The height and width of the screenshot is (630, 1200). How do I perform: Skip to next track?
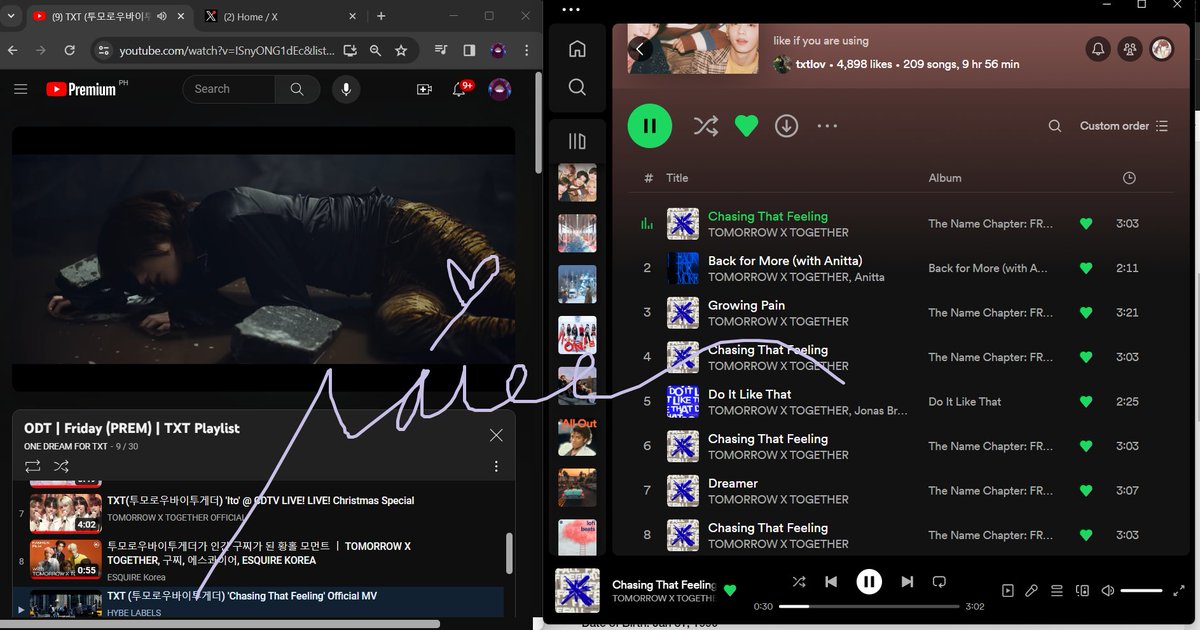tap(907, 581)
